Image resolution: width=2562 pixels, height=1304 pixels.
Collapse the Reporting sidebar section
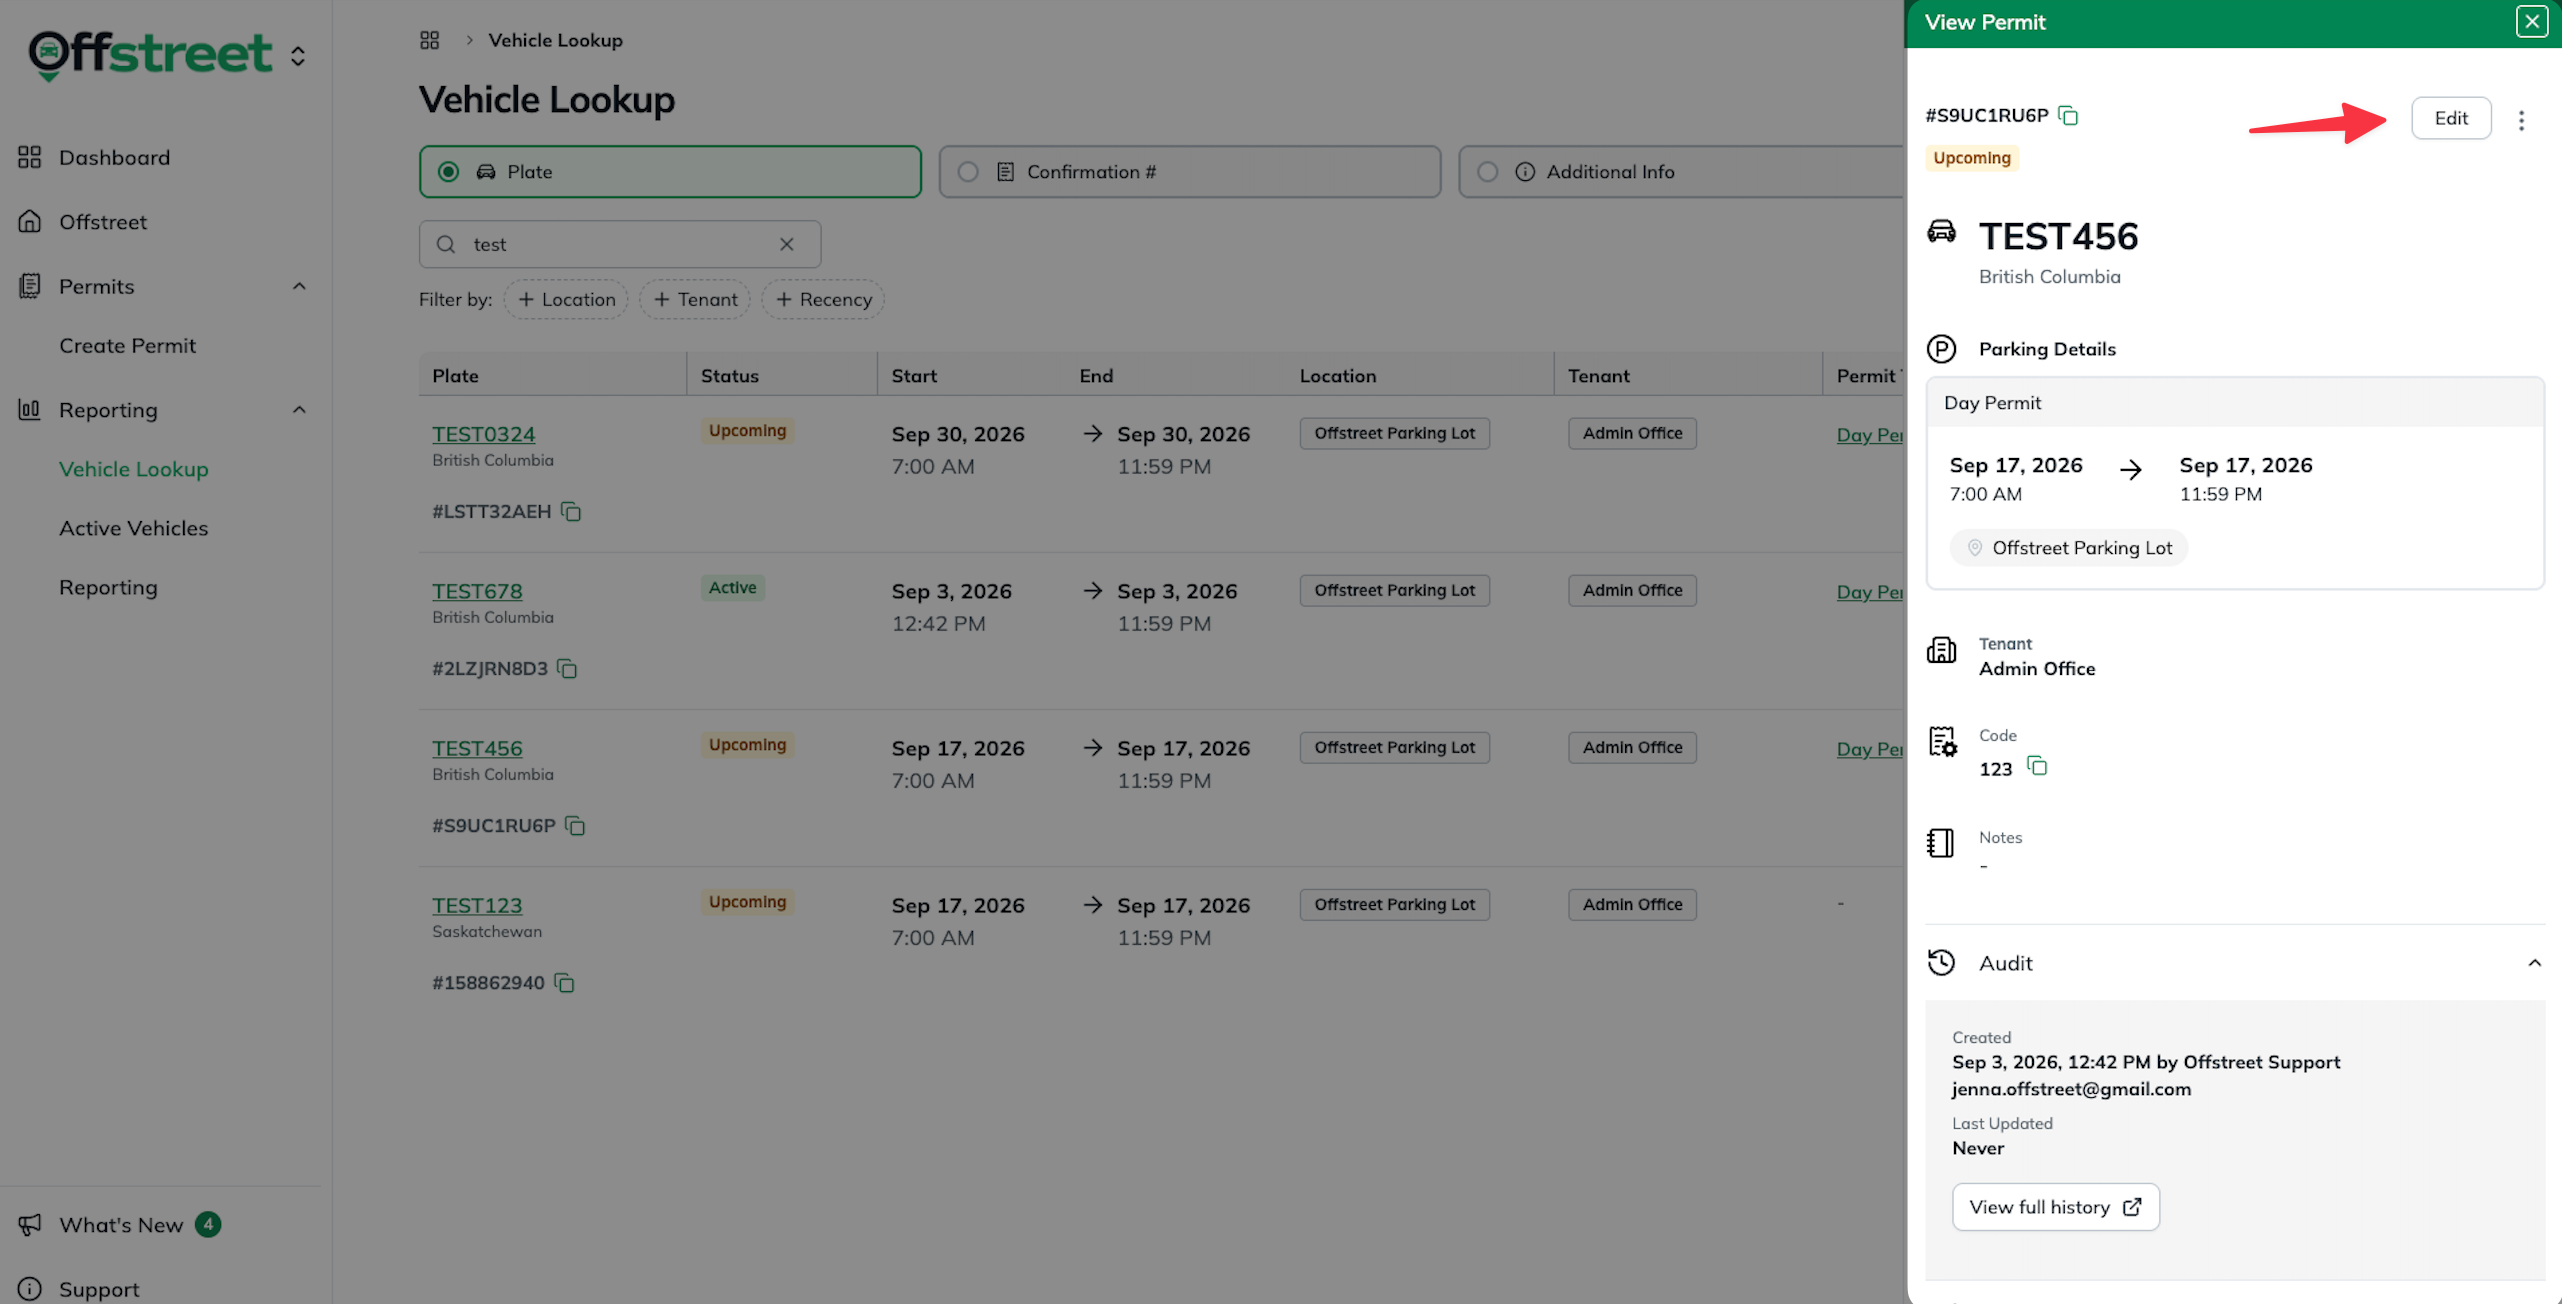[299, 410]
